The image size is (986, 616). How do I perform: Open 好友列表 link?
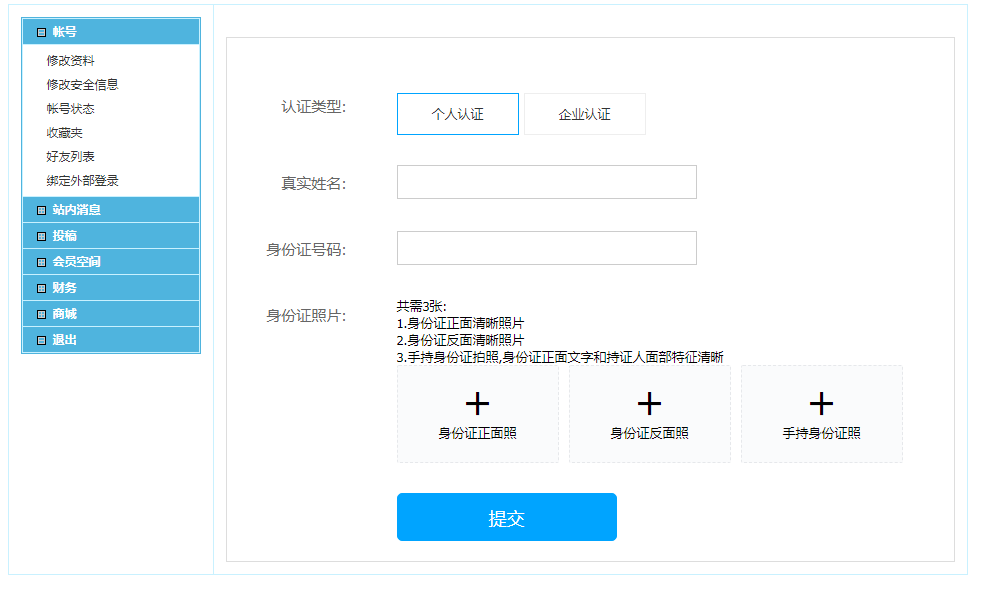[x=71, y=157]
